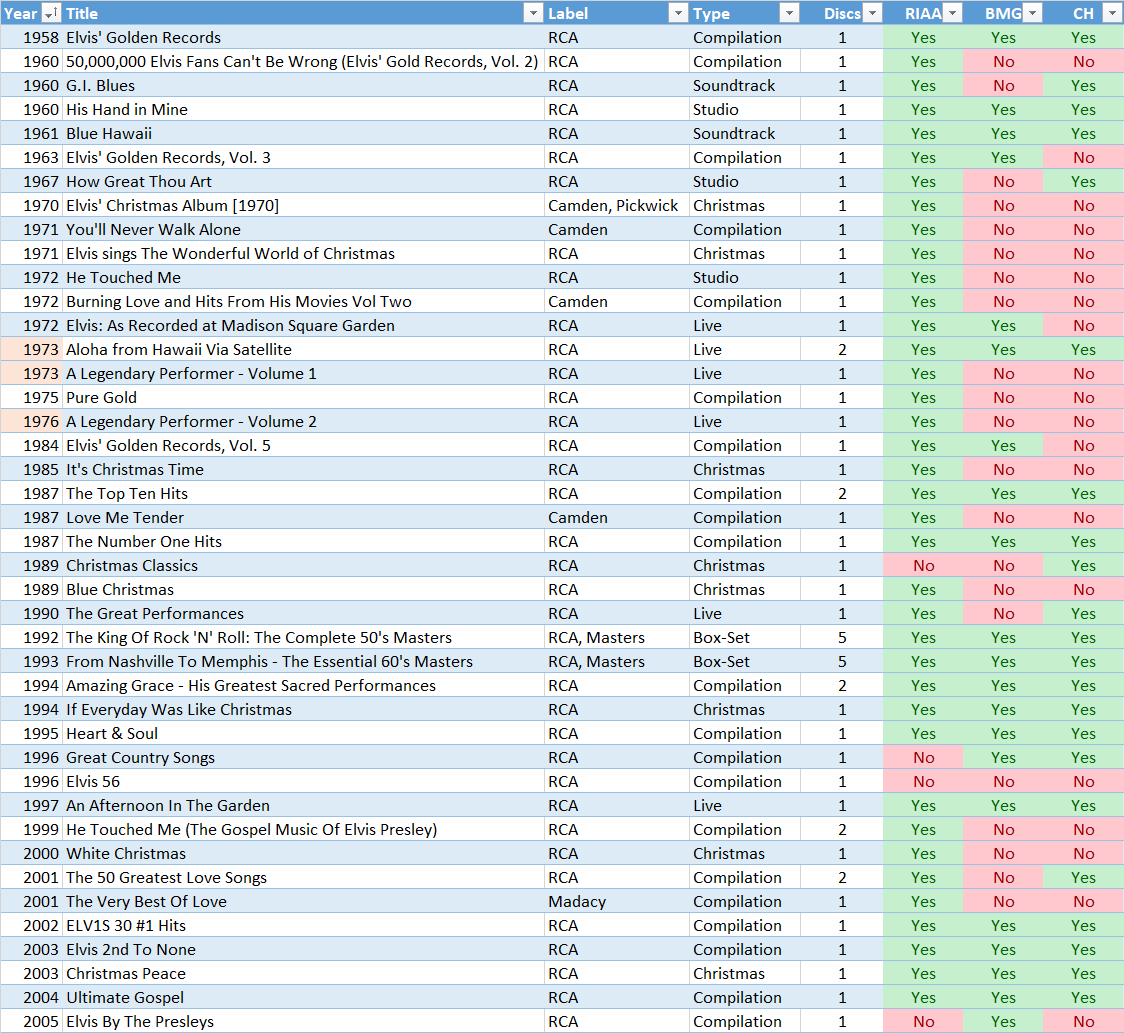Viewport: 1124px width, 1033px height.
Task: Select the RIAA header cell
Action: click(923, 13)
